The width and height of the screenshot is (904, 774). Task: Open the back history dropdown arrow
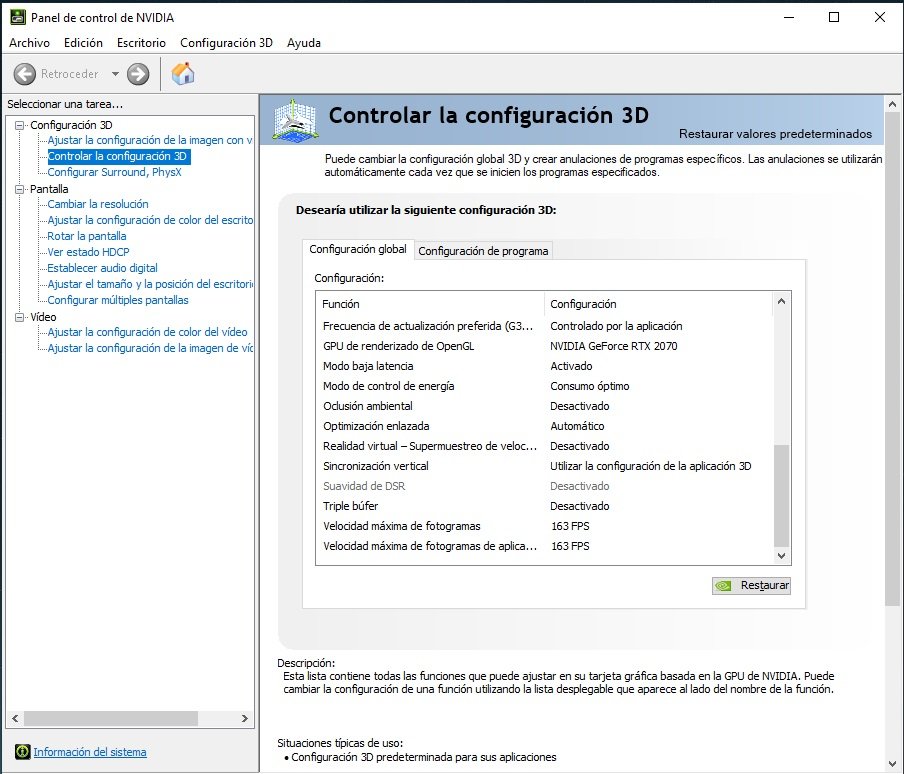tap(115, 74)
